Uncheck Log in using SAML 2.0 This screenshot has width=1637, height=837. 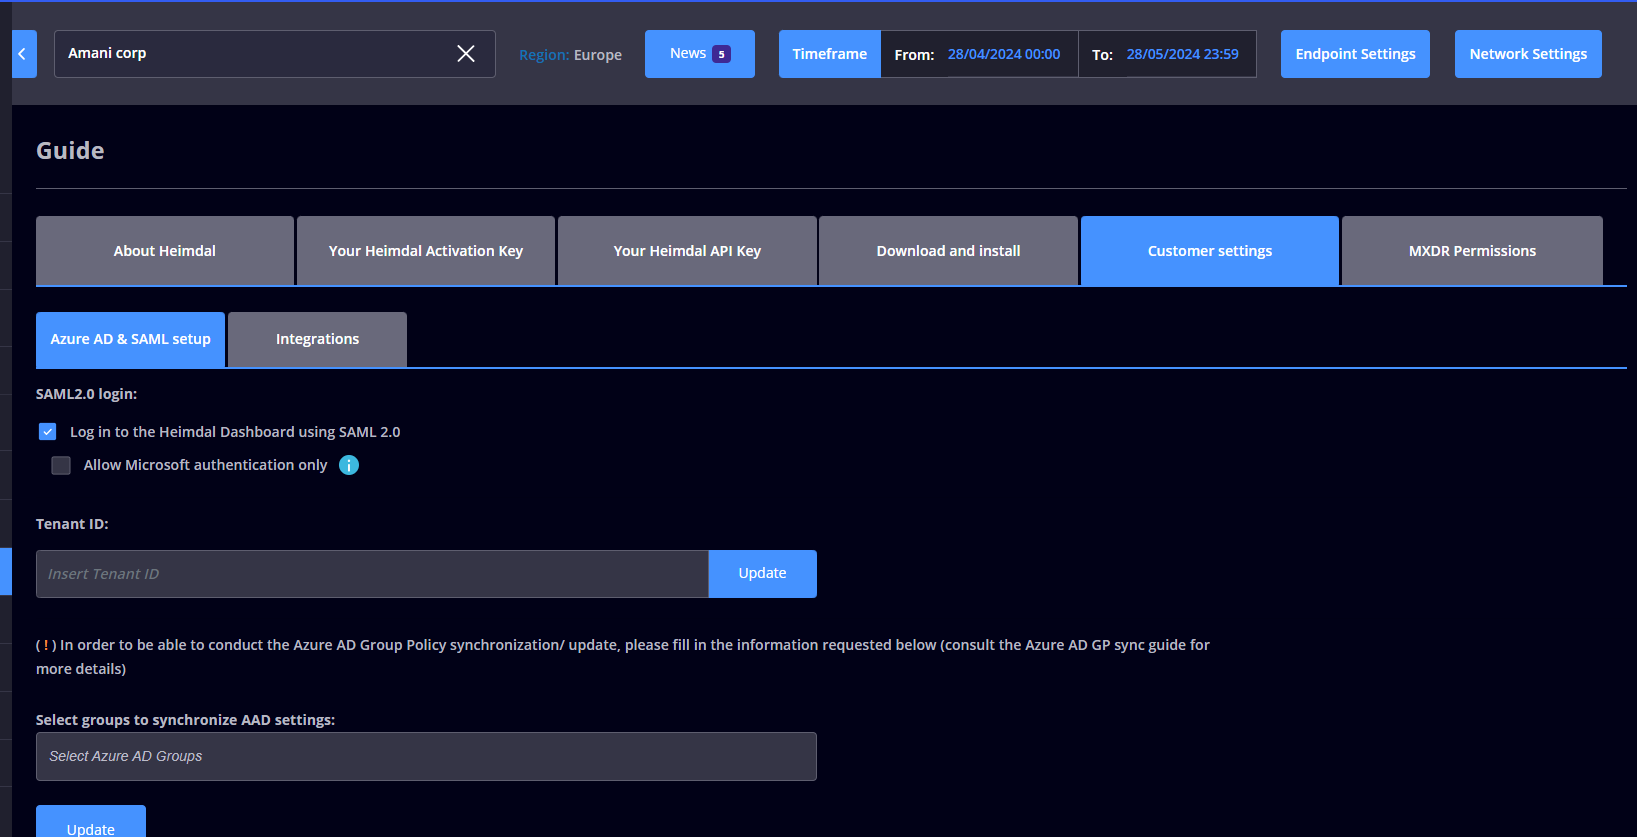(x=48, y=432)
